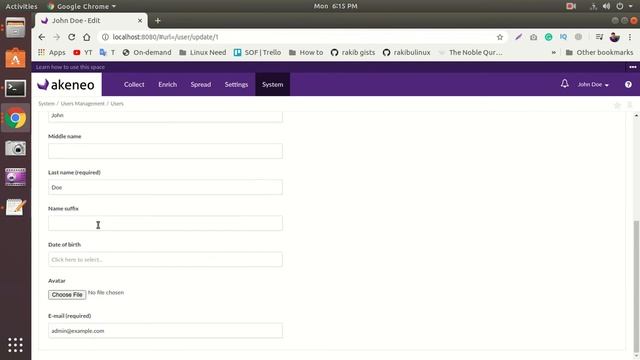
Task: Open the Other bookmarks folder
Action: click(x=600, y=53)
